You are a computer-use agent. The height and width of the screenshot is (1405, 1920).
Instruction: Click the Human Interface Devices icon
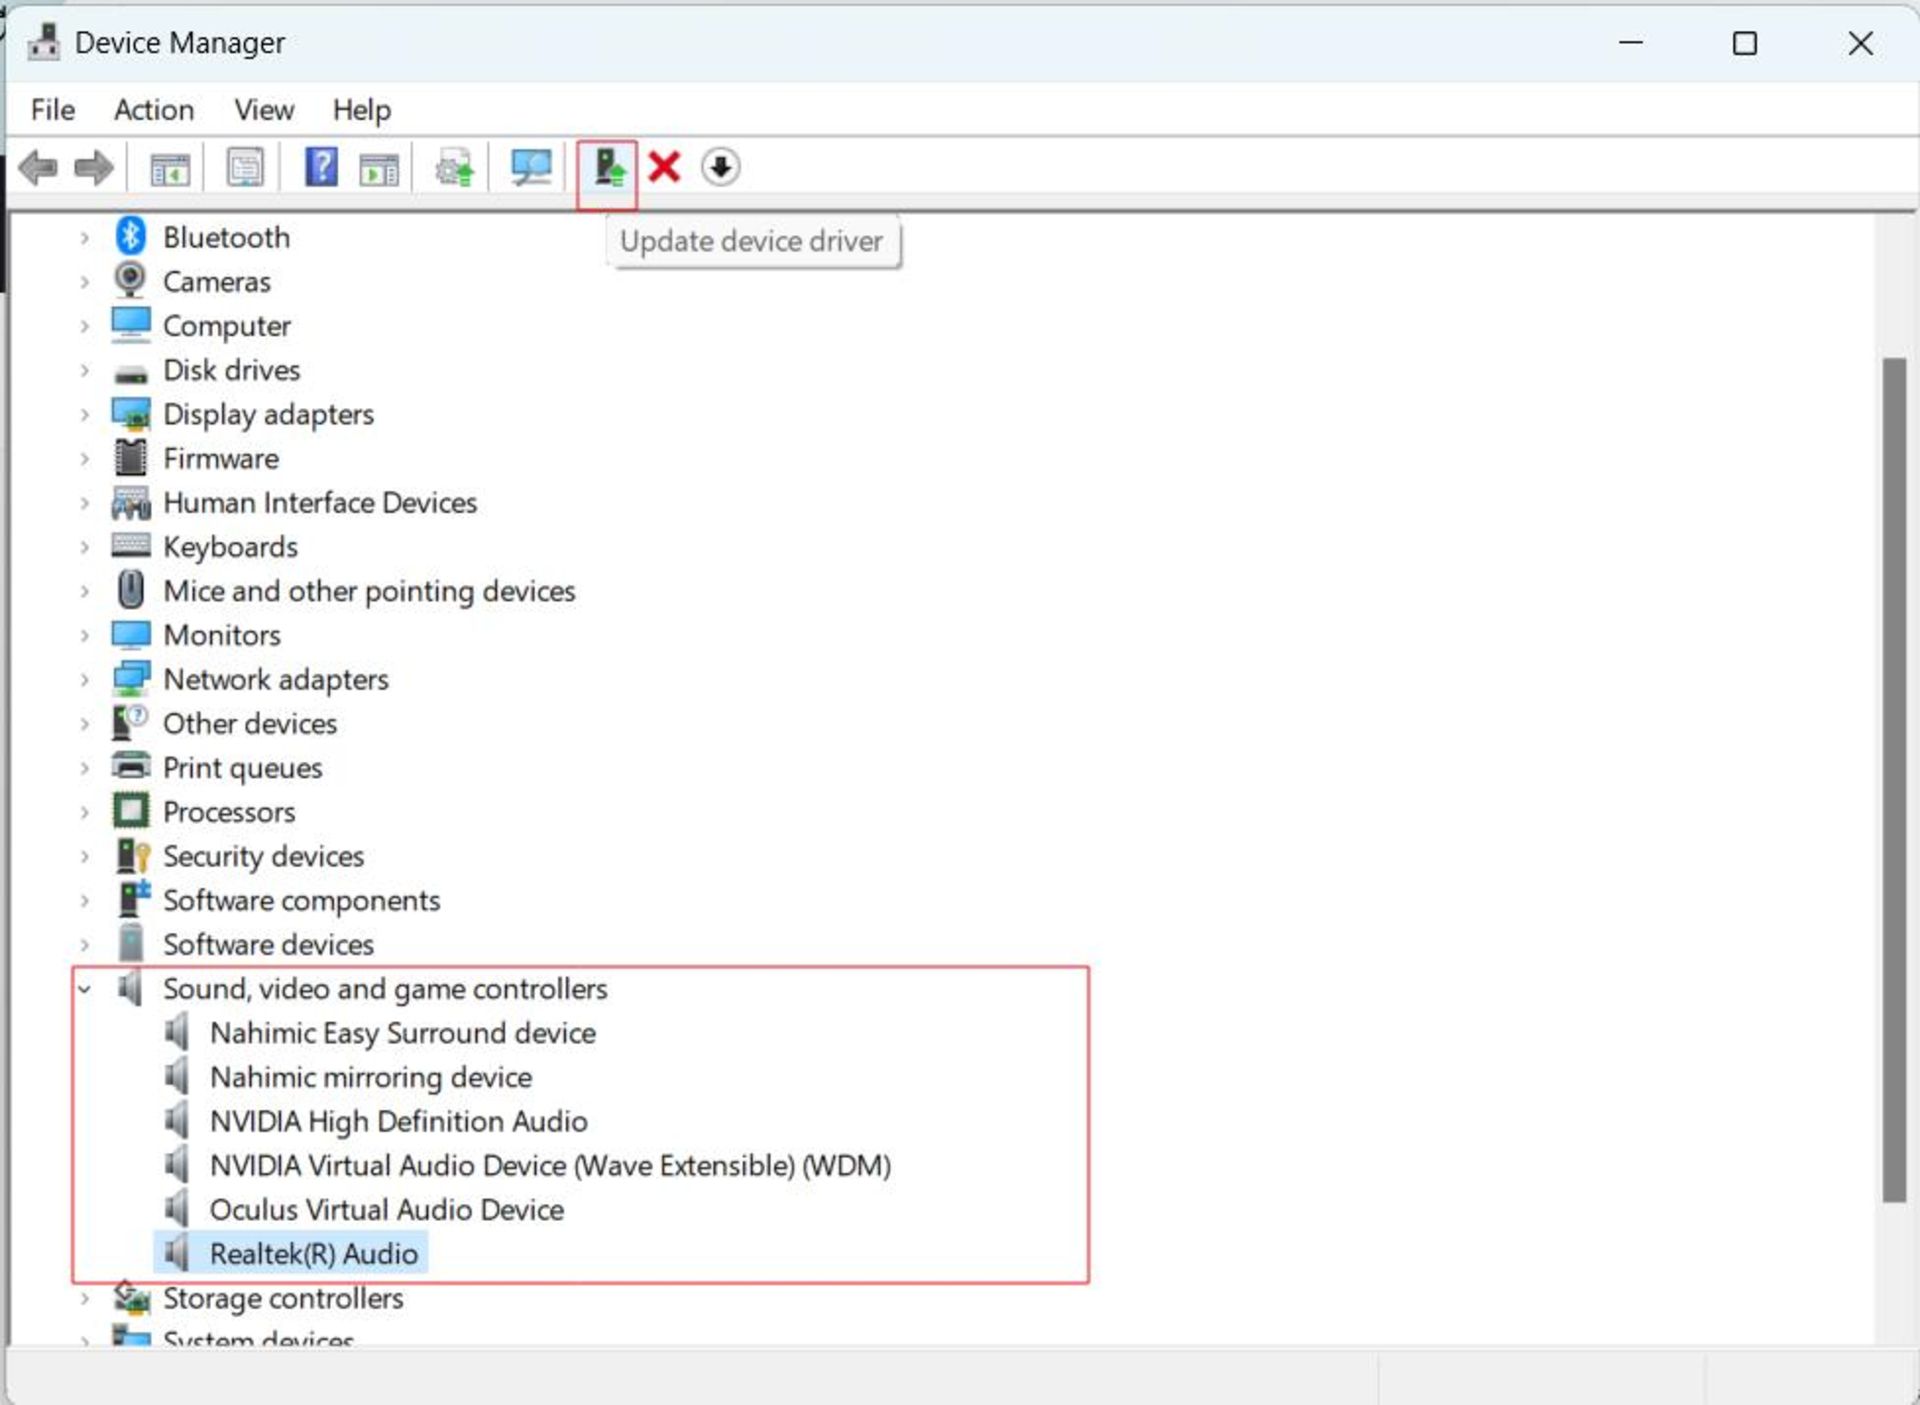click(131, 503)
